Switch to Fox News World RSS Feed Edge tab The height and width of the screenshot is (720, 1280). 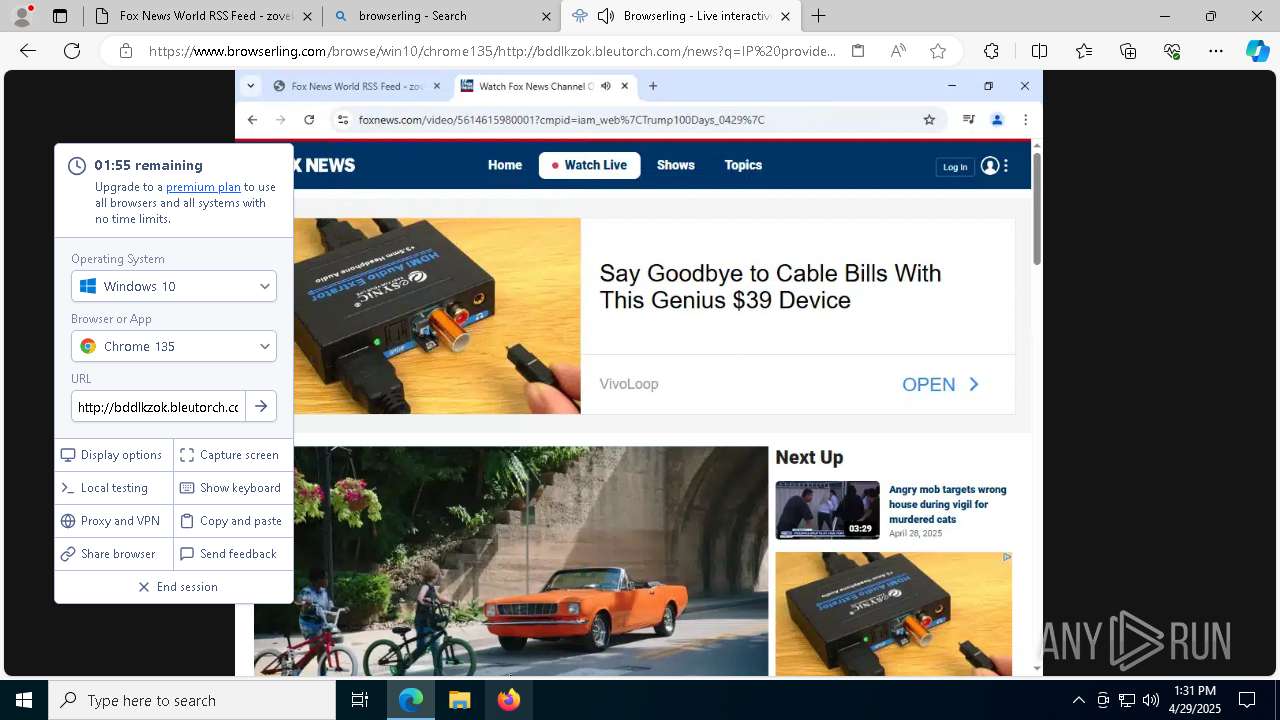click(x=203, y=16)
